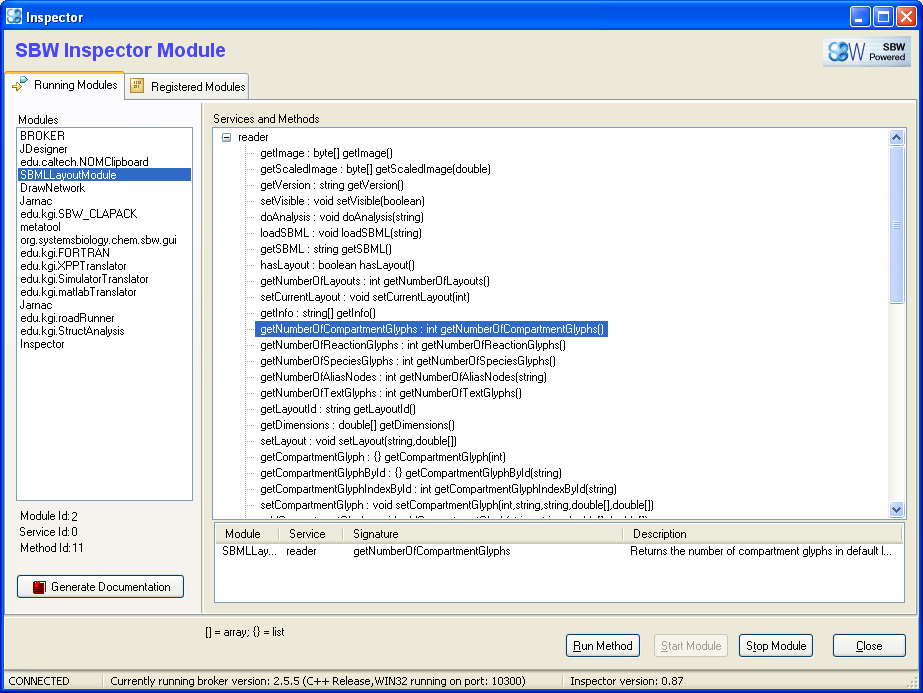Select the getVersion method

[332, 185]
